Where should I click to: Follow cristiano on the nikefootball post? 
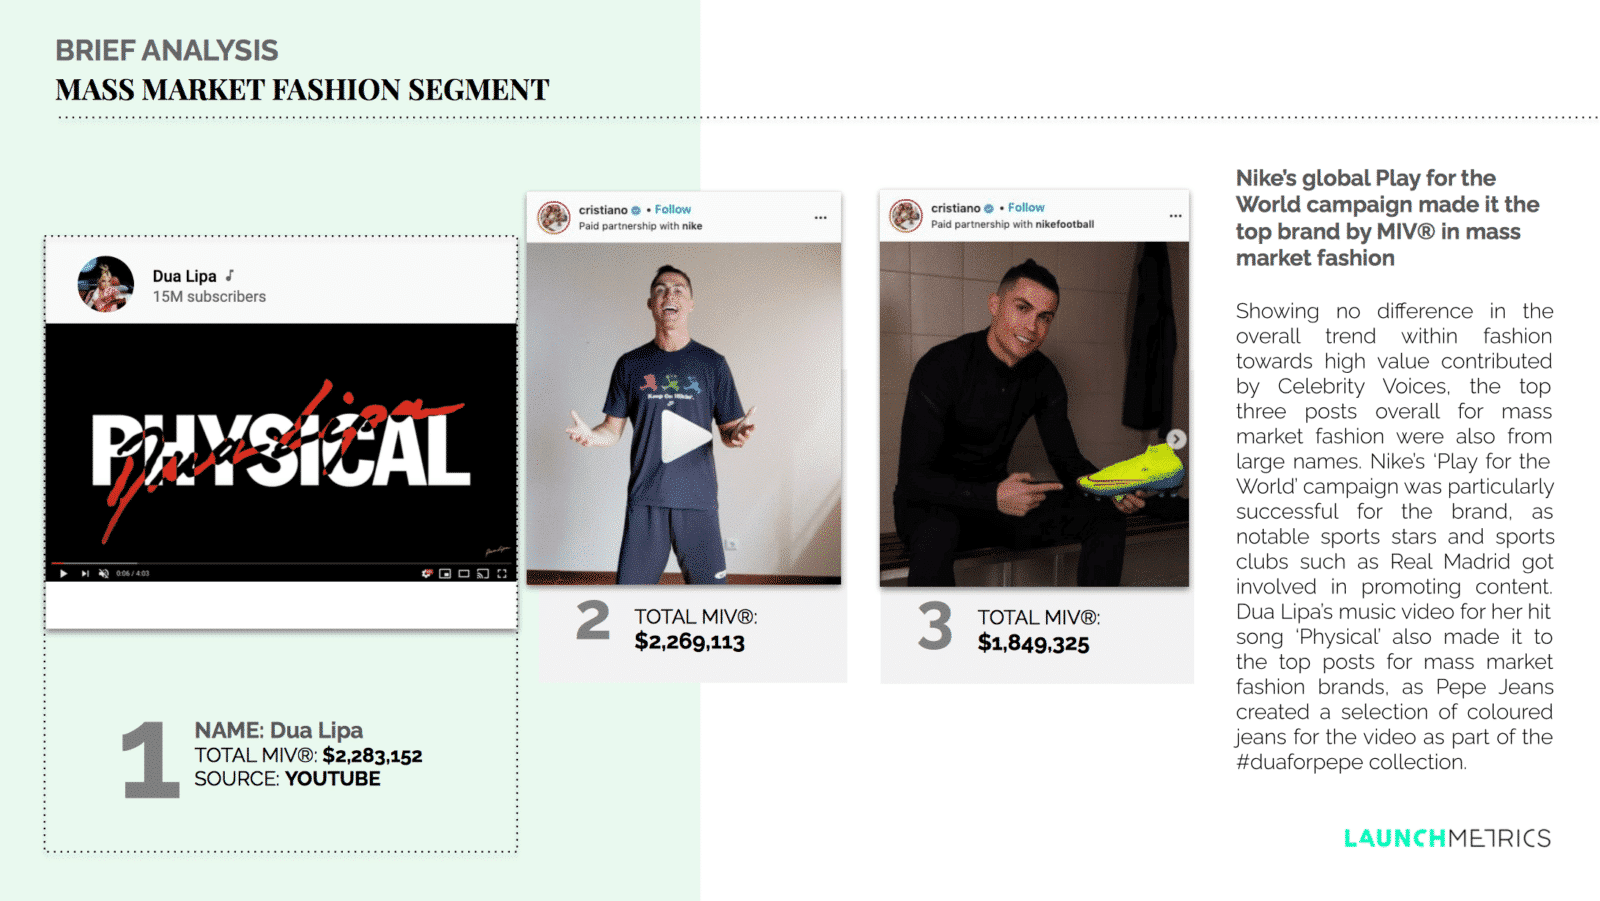pyautogui.click(x=1026, y=207)
